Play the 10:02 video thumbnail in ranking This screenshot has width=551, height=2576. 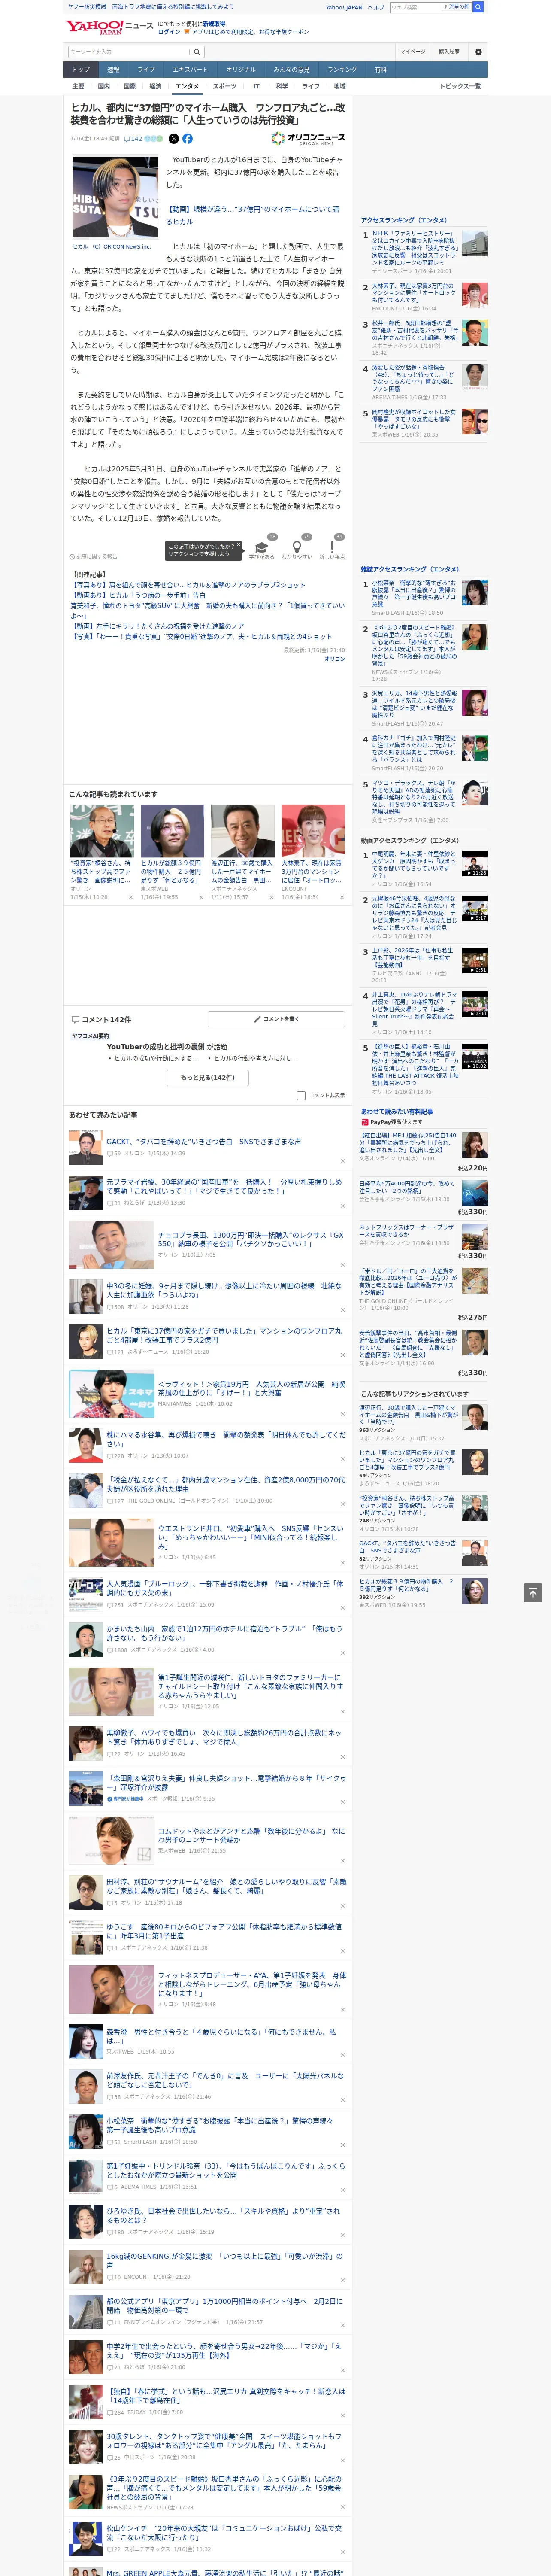coord(475,1057)
